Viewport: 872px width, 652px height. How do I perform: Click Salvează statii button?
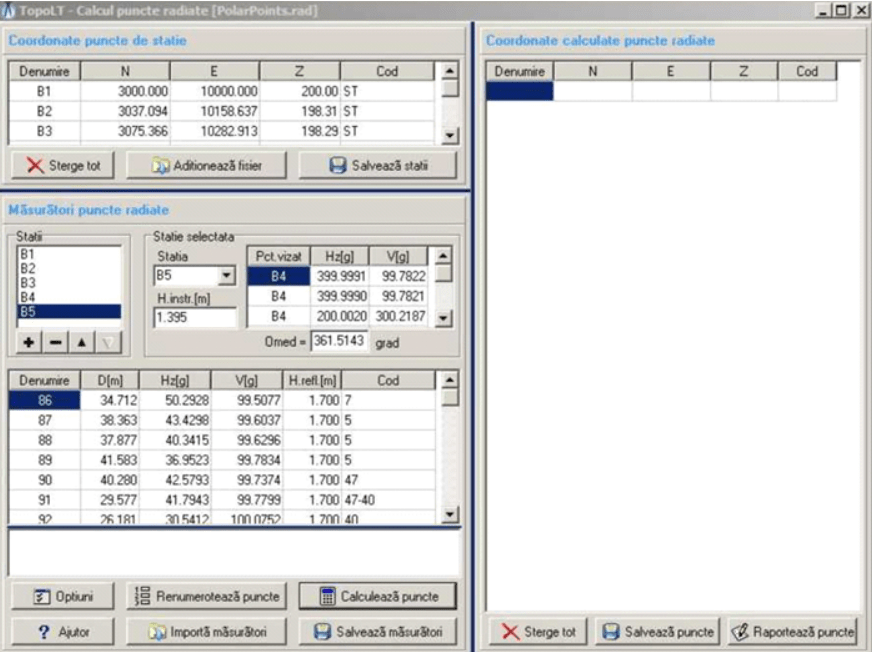tap(378, 165)
